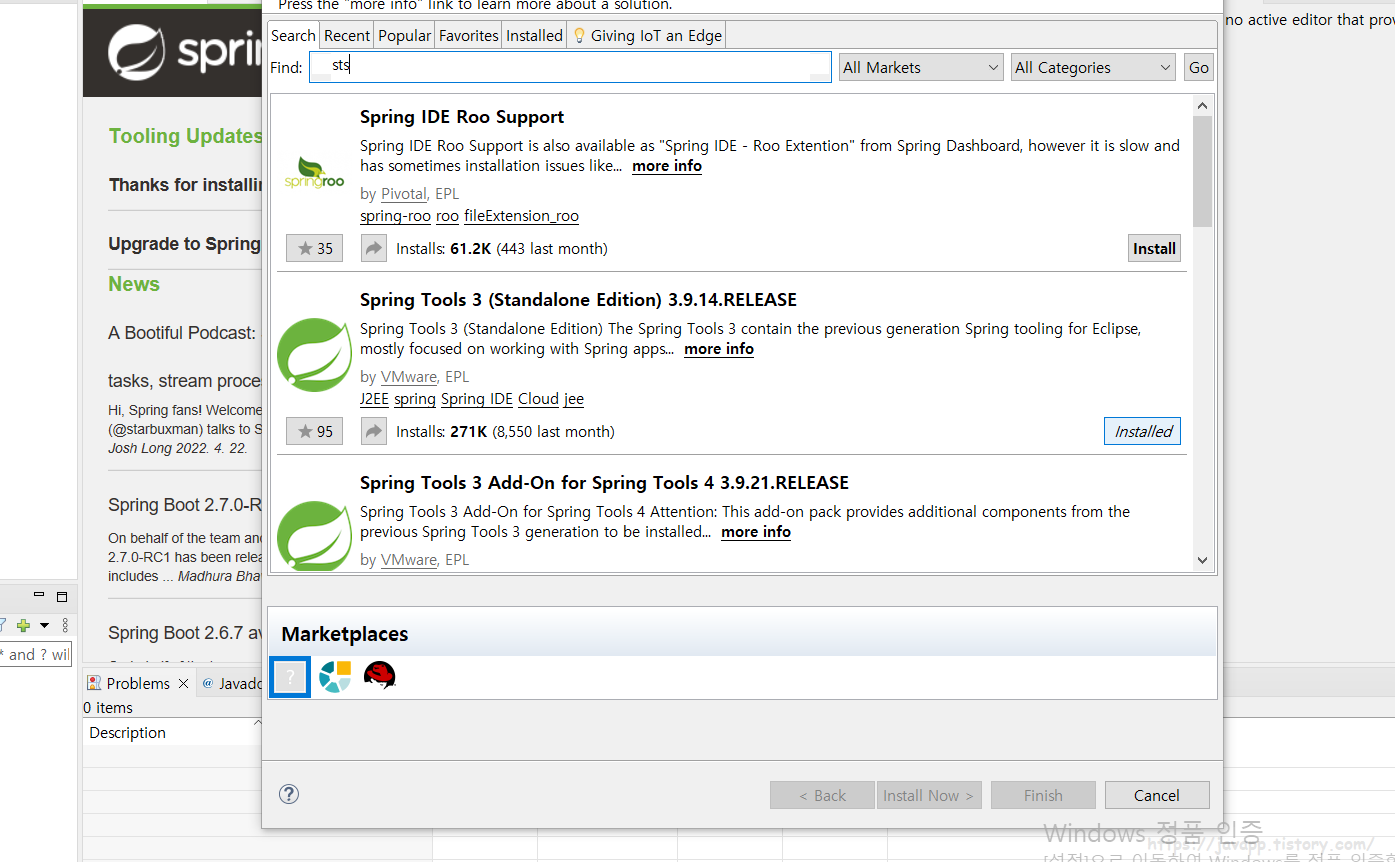Install Spring IDE Roo Support
The image size is (1395, 862).
point(1154,248)
